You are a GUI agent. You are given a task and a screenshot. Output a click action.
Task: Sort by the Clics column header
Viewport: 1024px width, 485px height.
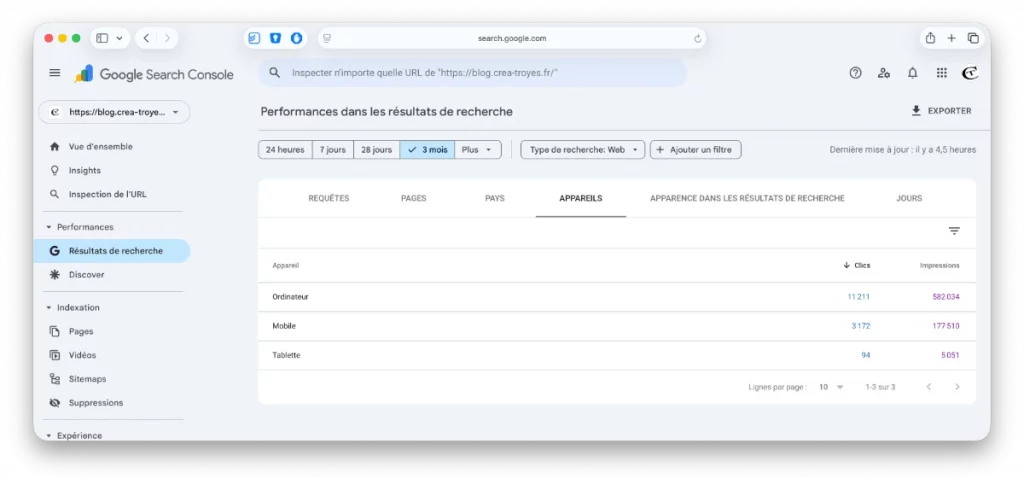[x=857, y=266]
